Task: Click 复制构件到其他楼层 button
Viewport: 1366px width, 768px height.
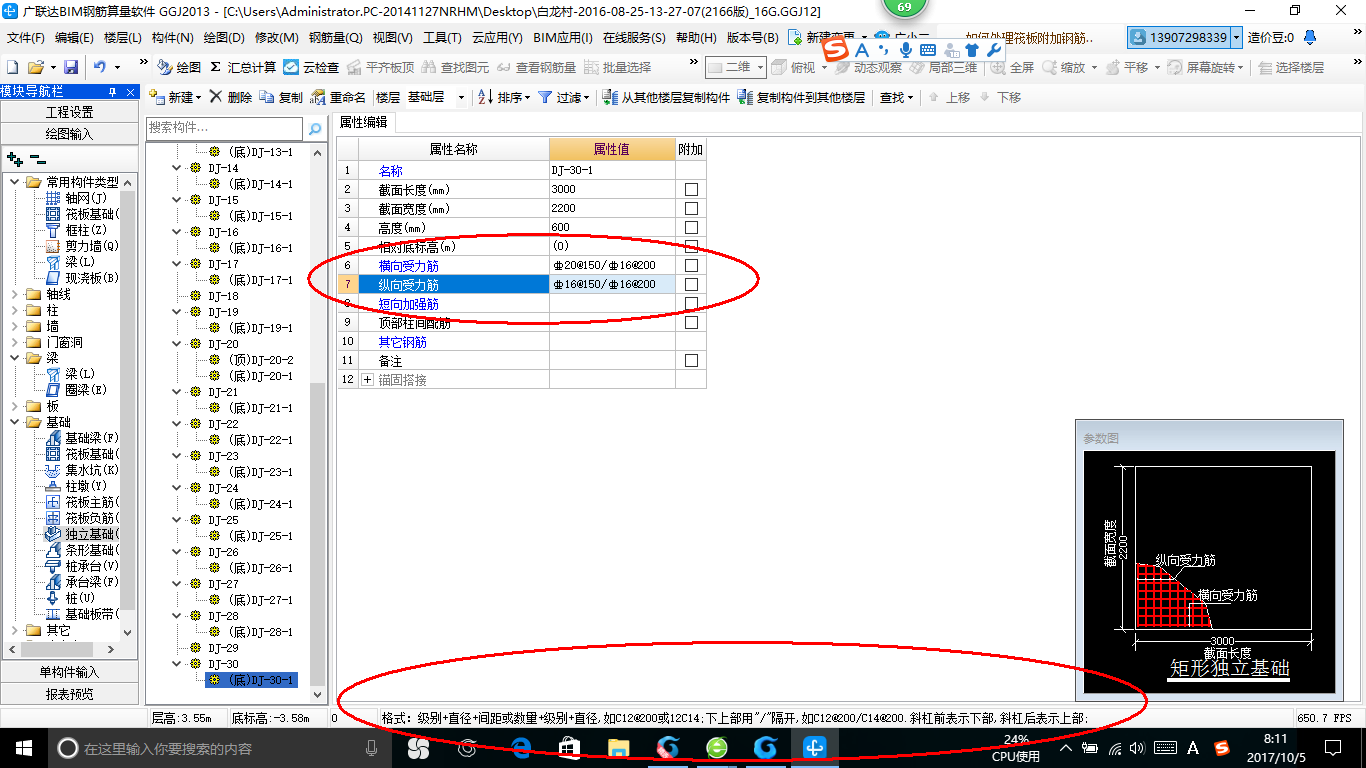Action: (x=801, y=97)
